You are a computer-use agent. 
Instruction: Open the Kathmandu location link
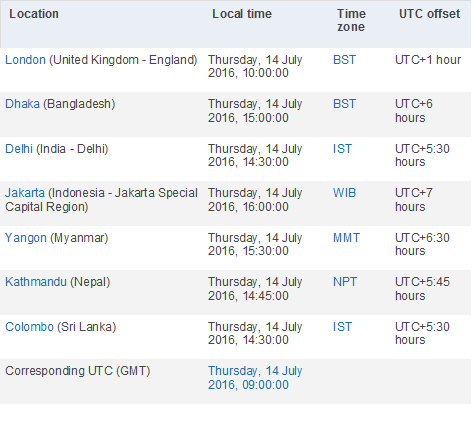coord(36,282)
